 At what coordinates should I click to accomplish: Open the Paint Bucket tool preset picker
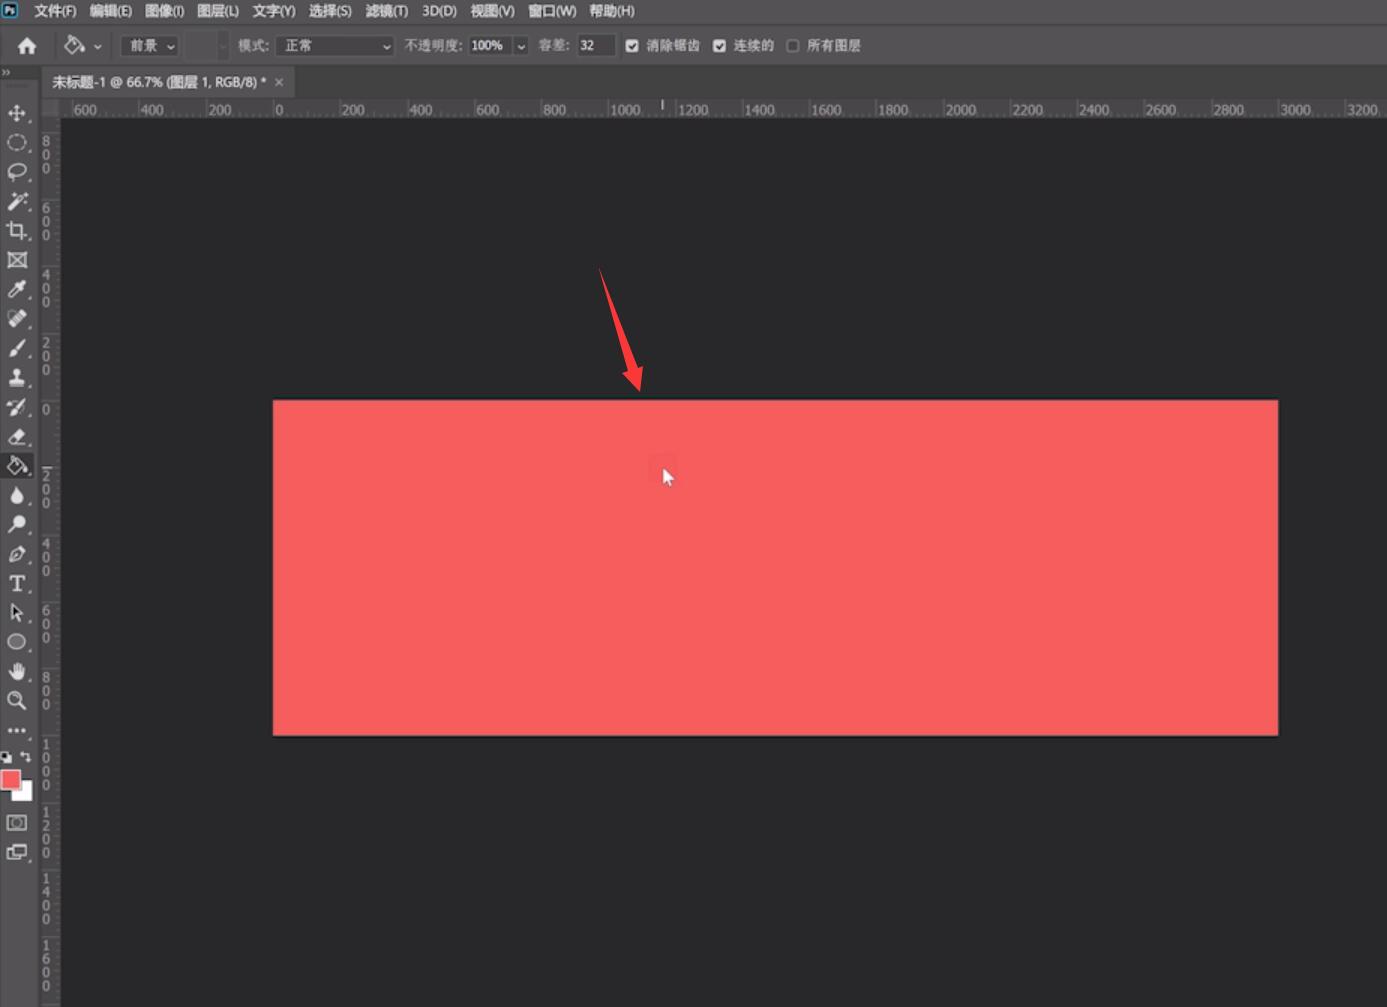(83, 46)
